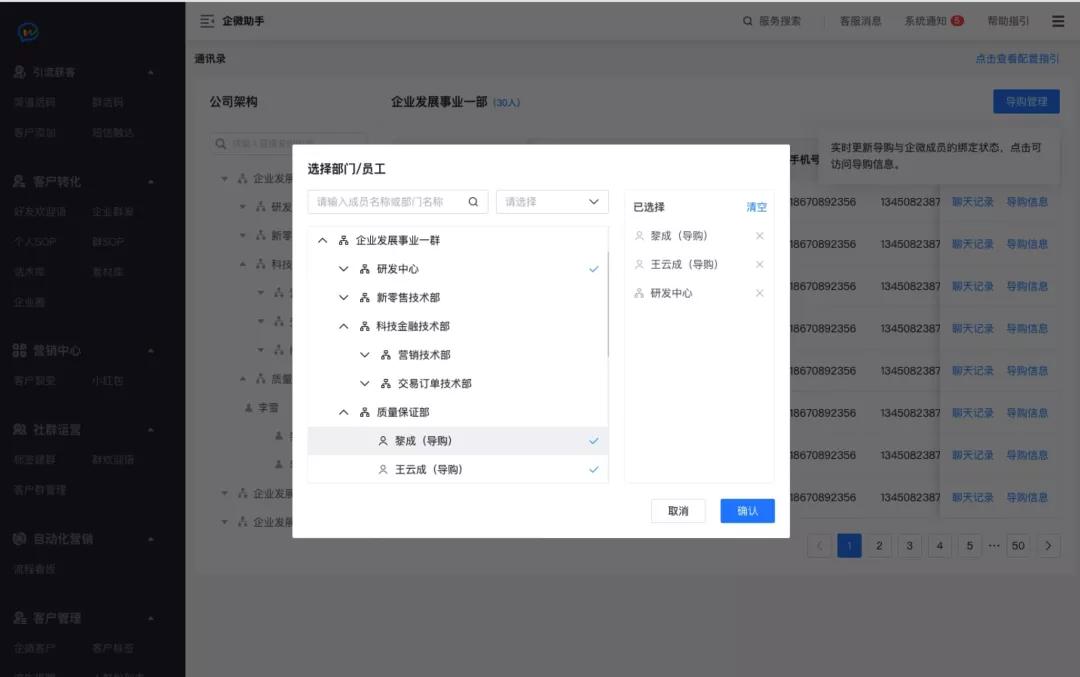The height and width of the screenshot is (677, 1080).
Task: Click the 营销中心 grid icon
Action: click(22, 350)
